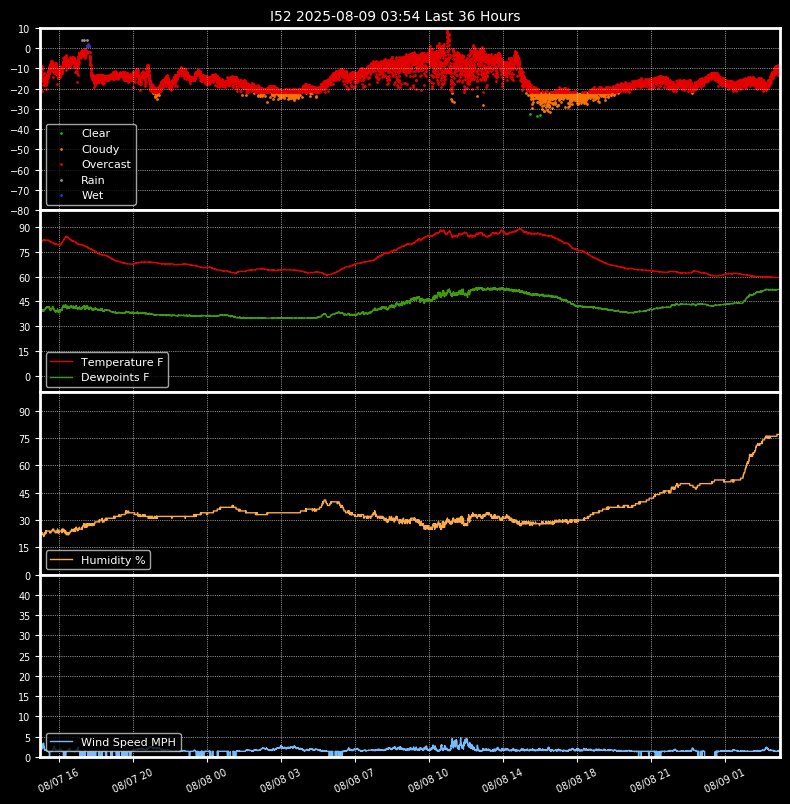This screenshot has height=804, width=790.
Task: Click the blue line sample beside Wind Speed MPH
Action: coord(62,742)
